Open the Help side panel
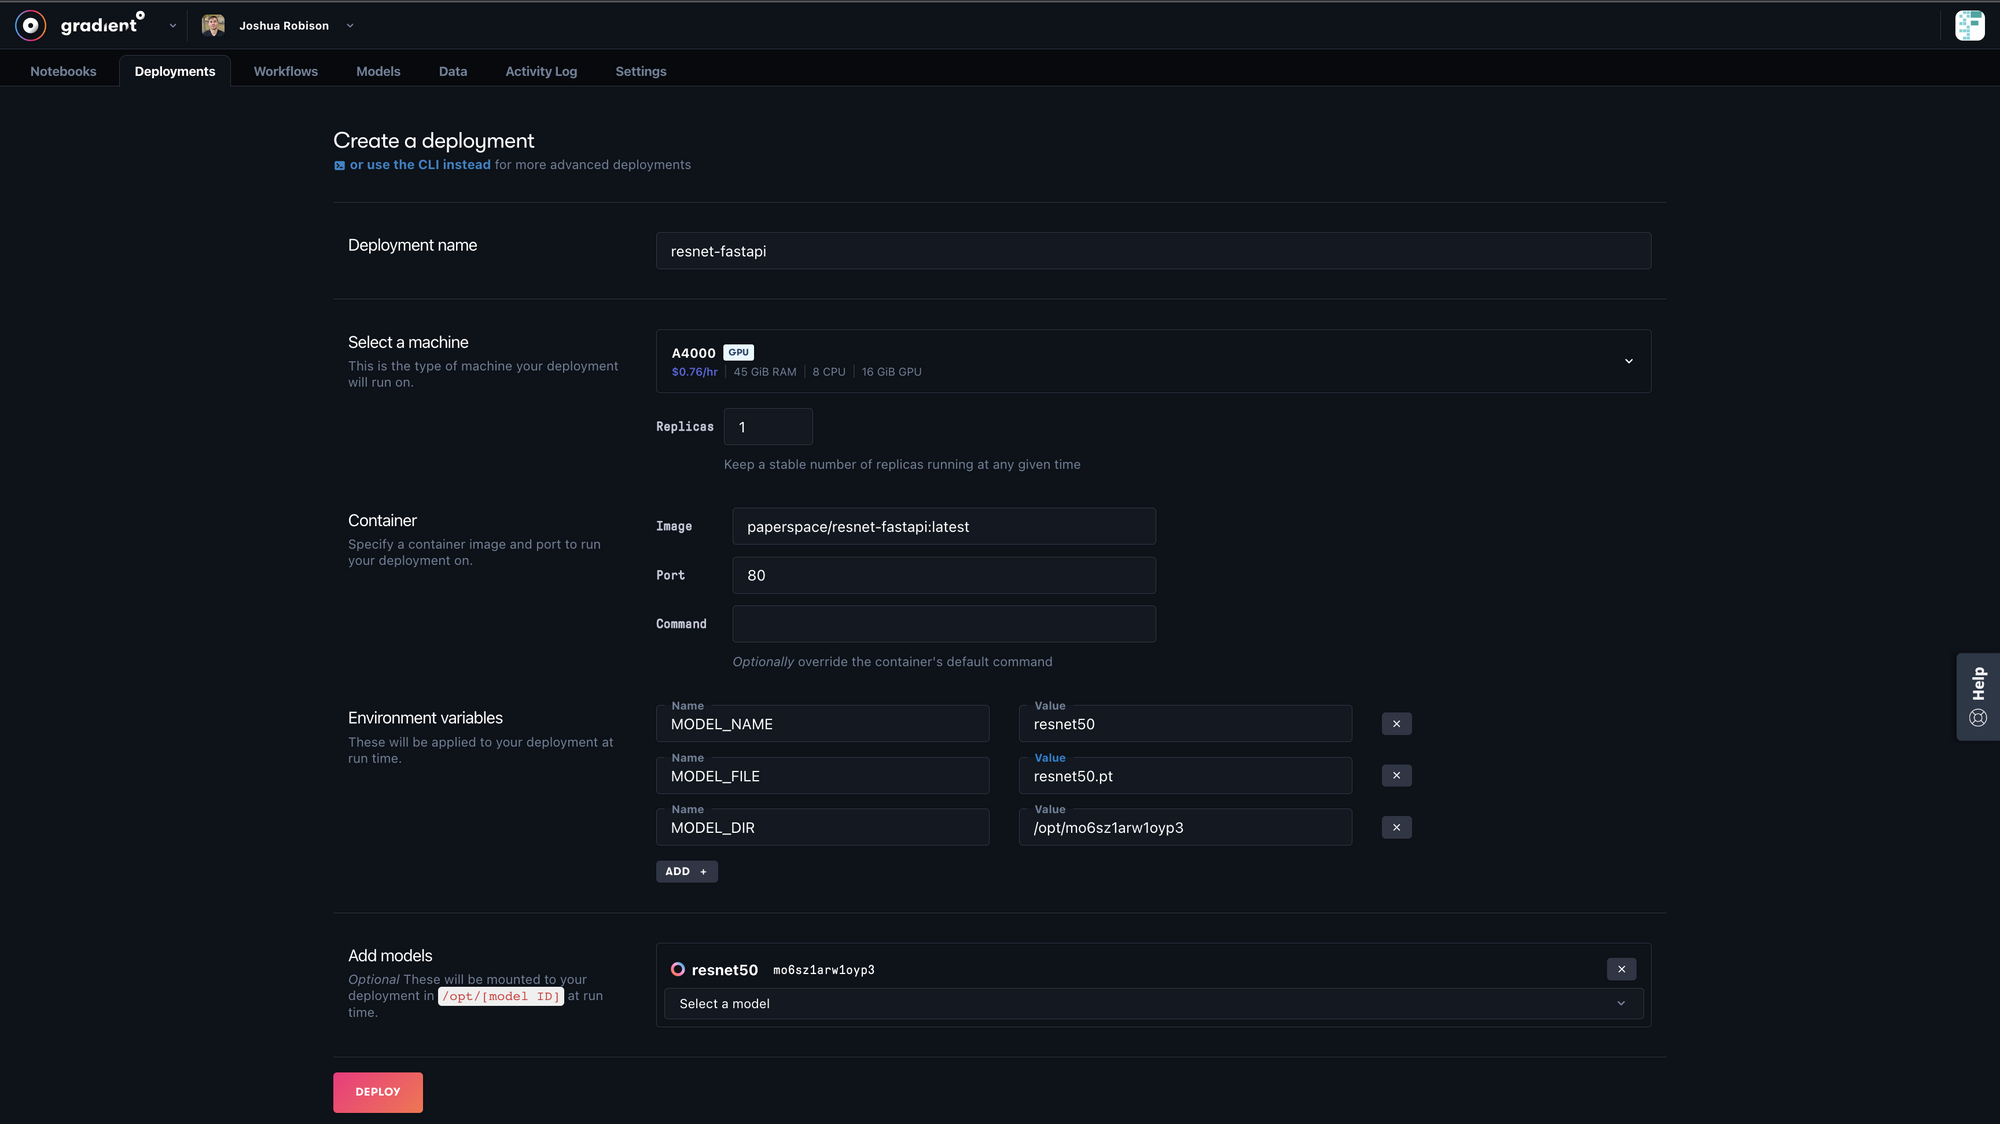Screen dimensions: 2000x1124 point(1977,697)
